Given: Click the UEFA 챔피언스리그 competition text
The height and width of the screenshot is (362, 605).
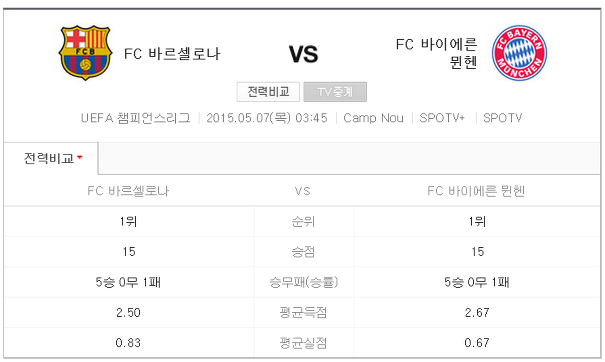Looking at the screenshot, I should (136, 118).
